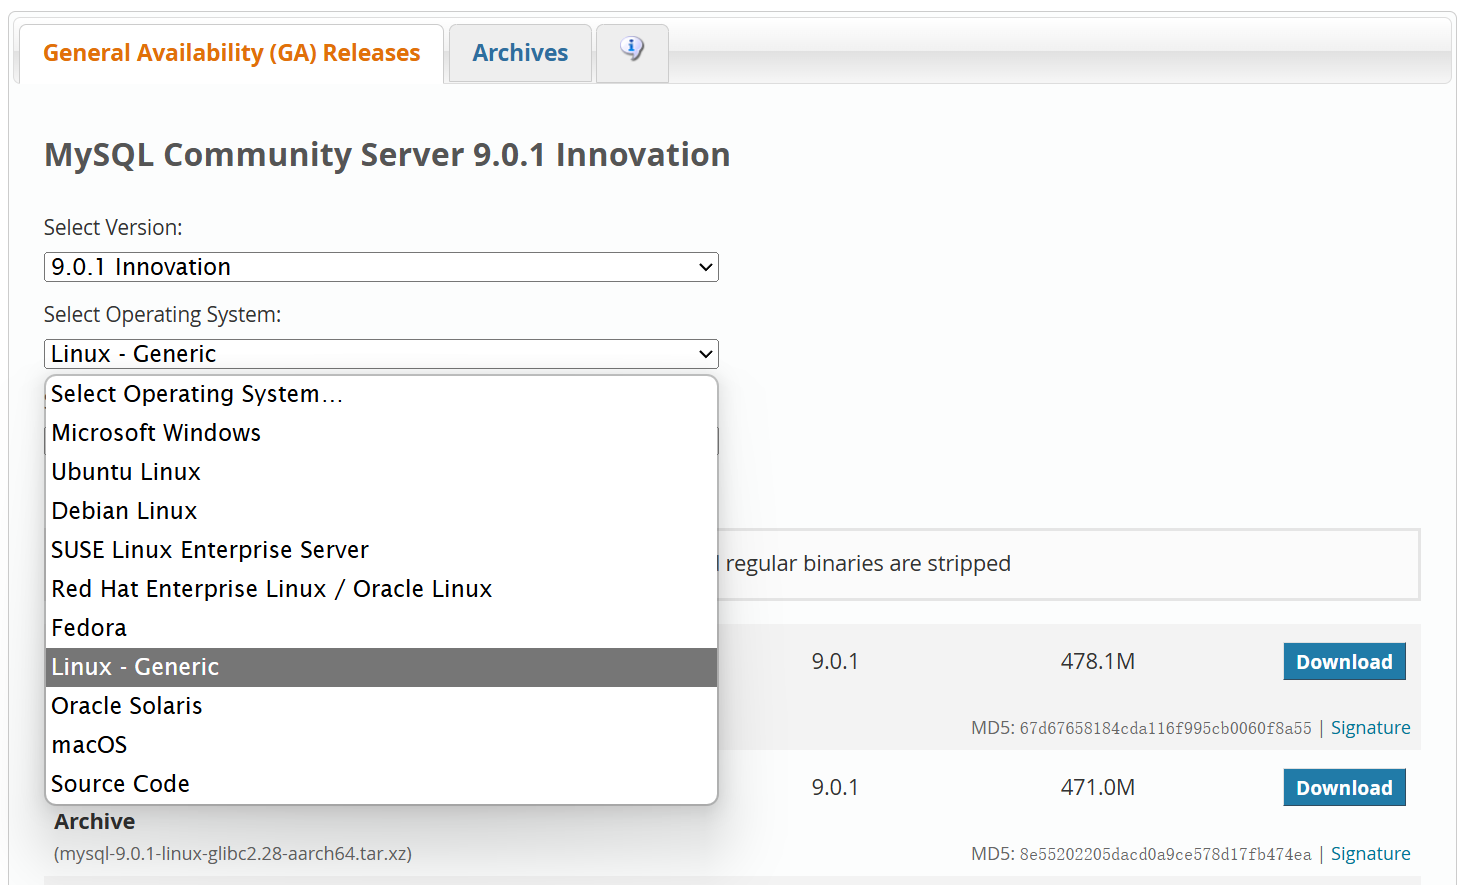The height and width of the screenshot is (885, 1465).
Task: Download the 471.0M aarch64 archive
Action: 1344,788
